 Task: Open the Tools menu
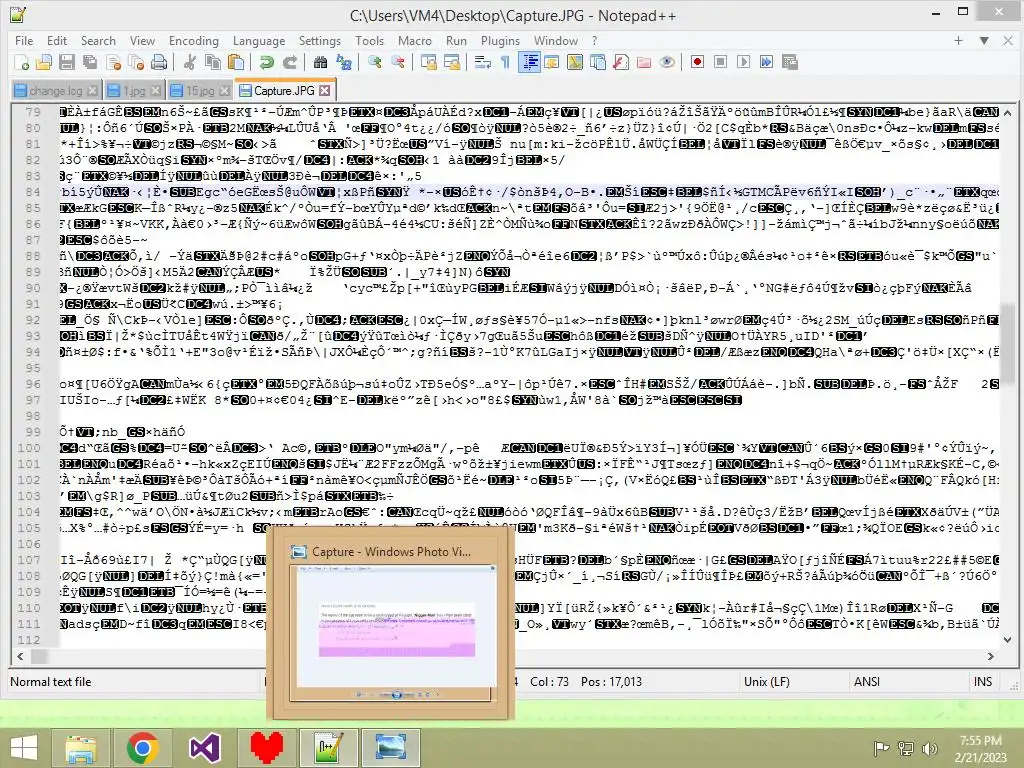click(x=370, y=40)
